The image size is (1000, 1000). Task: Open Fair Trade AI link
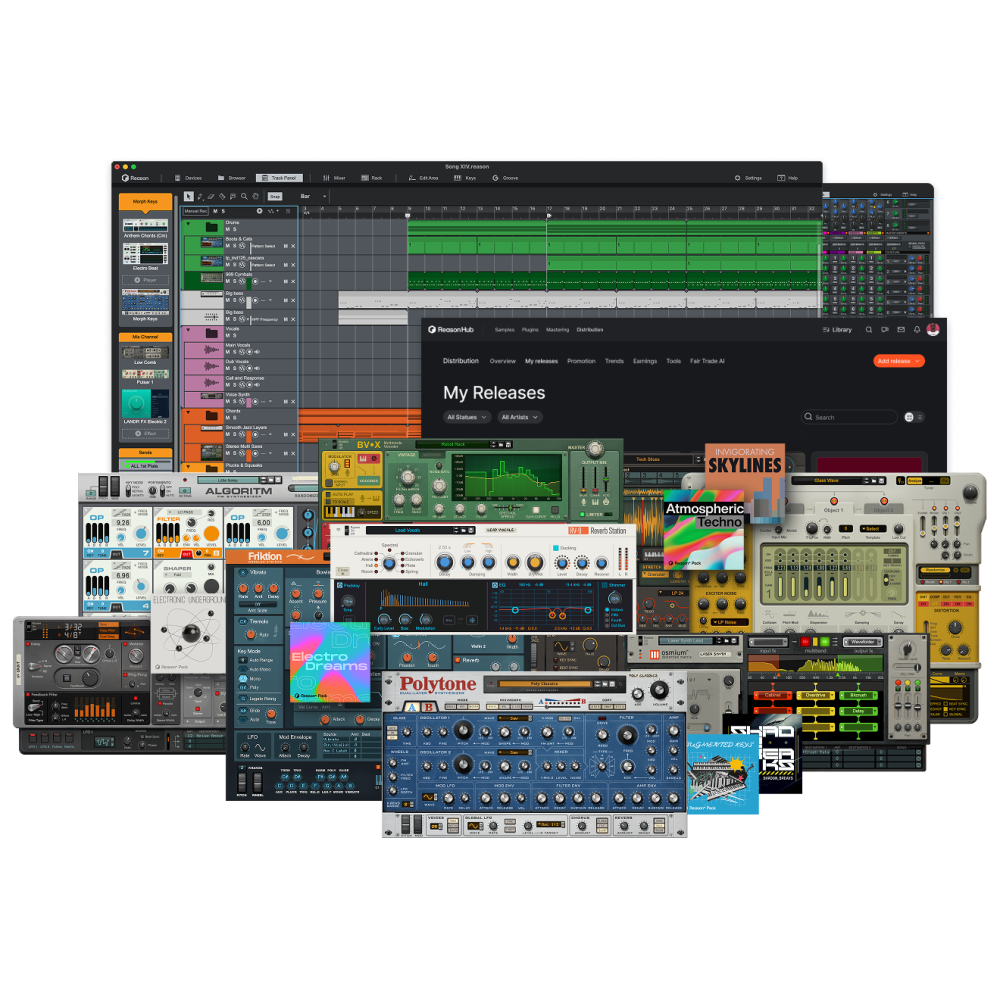[707, 361]
